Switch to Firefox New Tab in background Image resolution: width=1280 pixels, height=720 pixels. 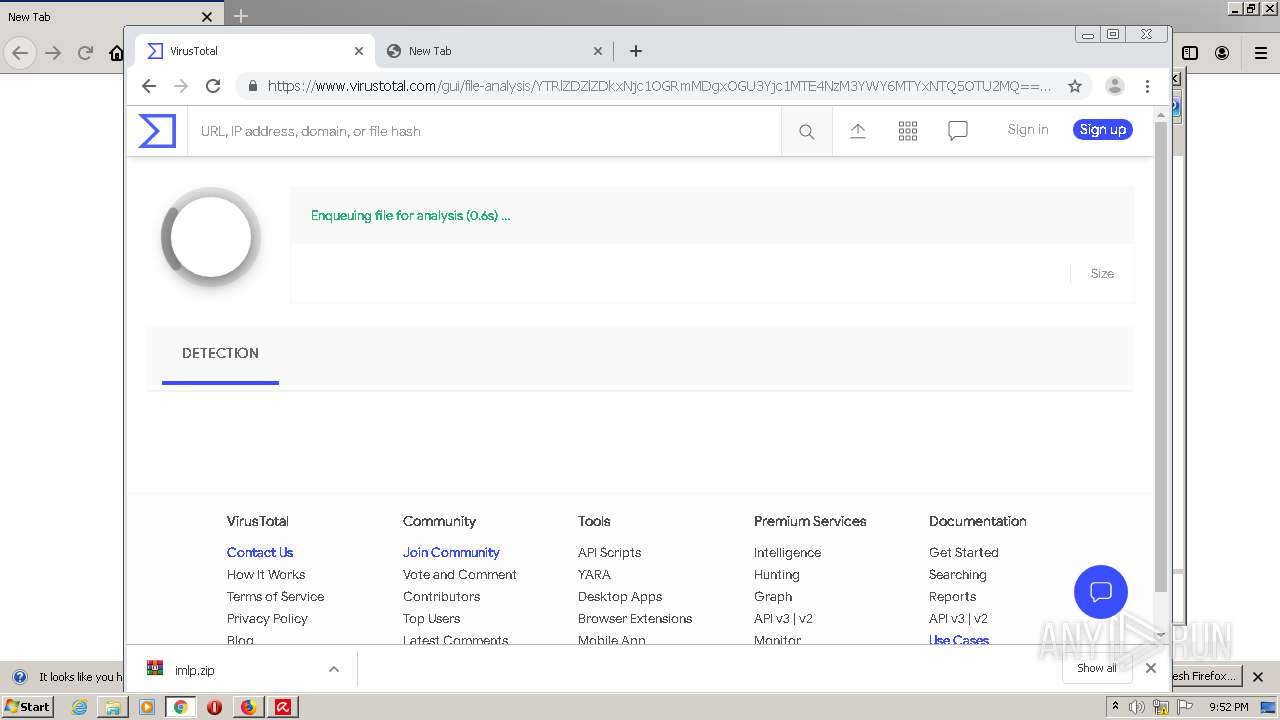tap(110, 16)
